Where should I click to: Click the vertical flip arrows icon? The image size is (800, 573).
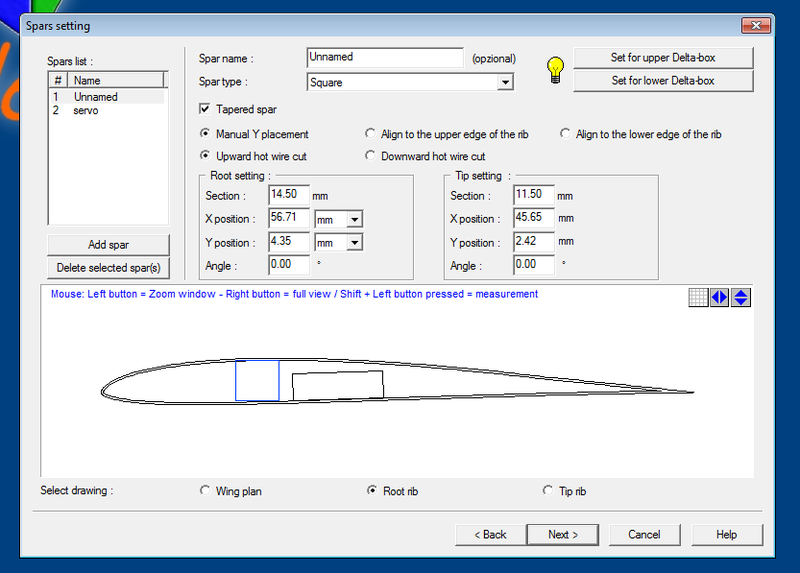pos(741,297)
